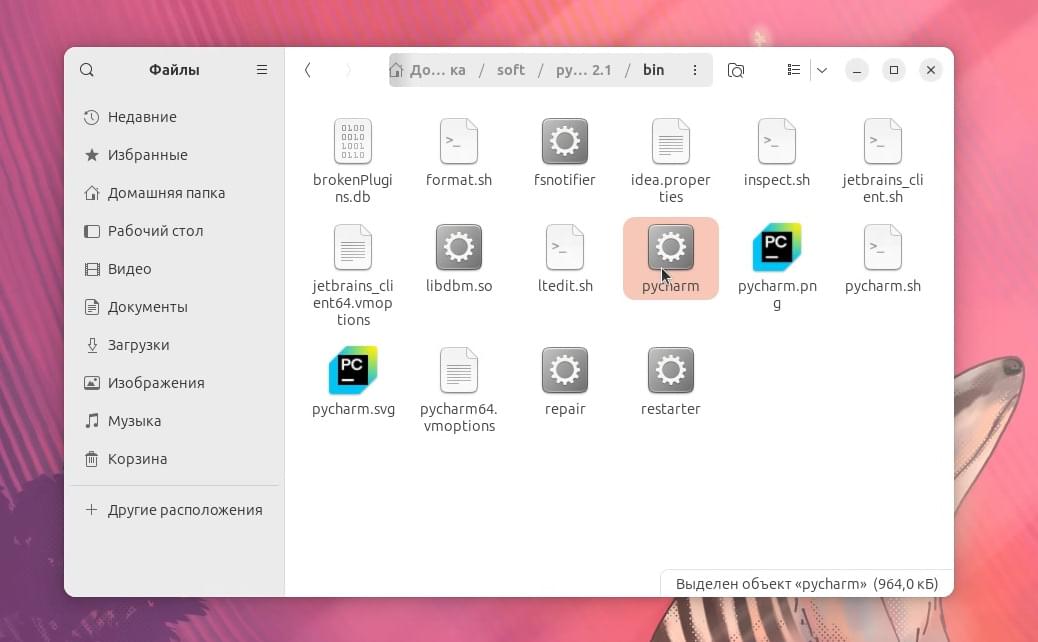The height and width of the screenshot is (642, 1038).
Task: Select the repair executable icon
Action: coord(565,370)
